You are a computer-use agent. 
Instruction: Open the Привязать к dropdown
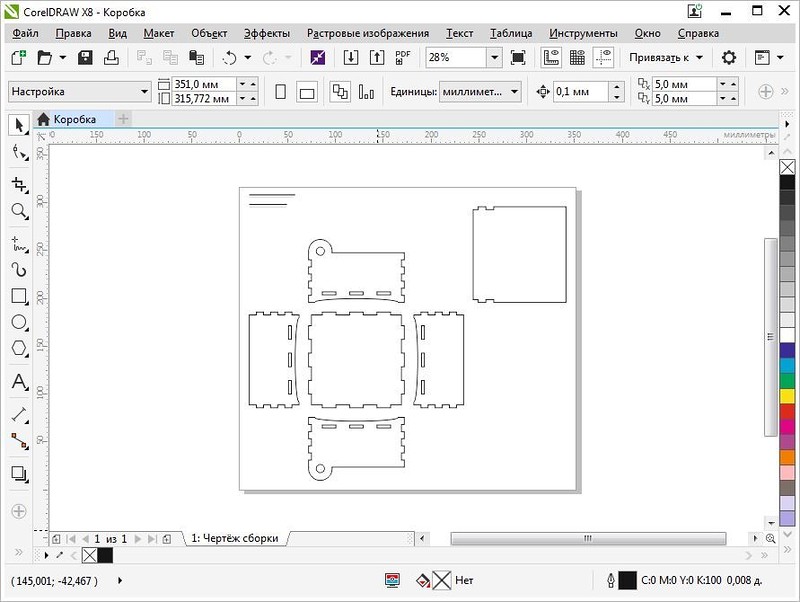[699, 57]
